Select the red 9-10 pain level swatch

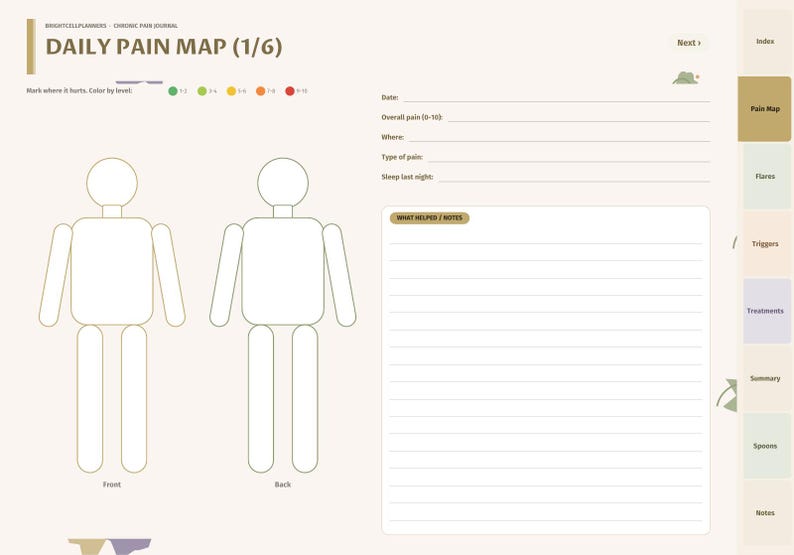click(x=290, y=91)
